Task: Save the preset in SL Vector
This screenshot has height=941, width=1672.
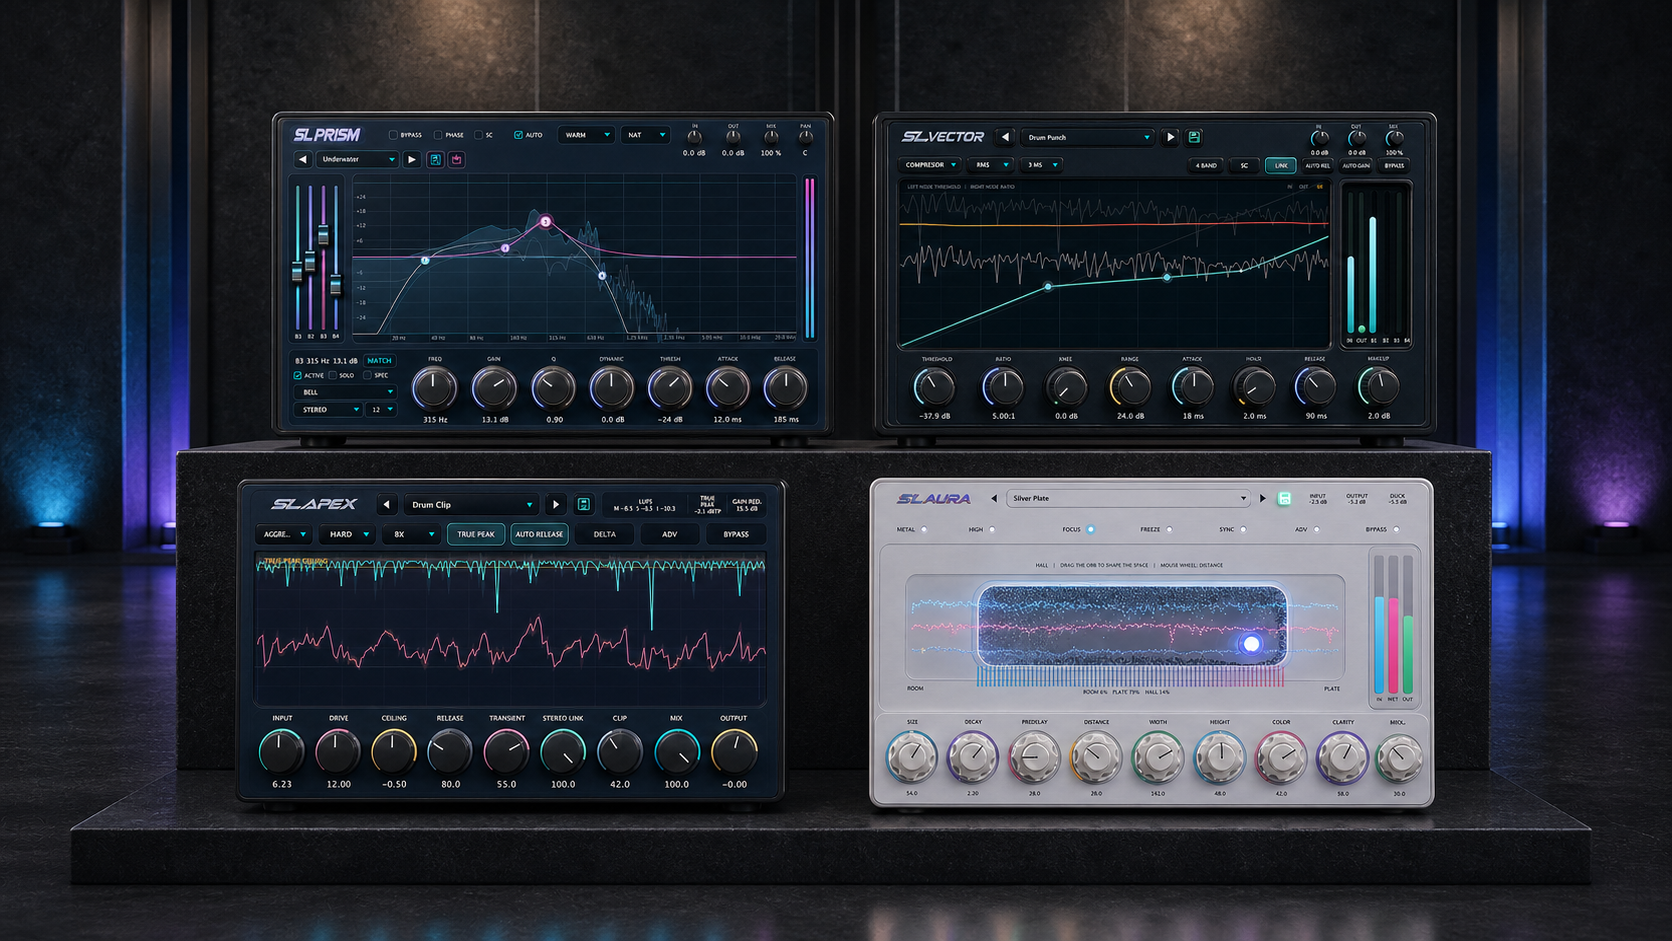Action: coord(1194,137)
